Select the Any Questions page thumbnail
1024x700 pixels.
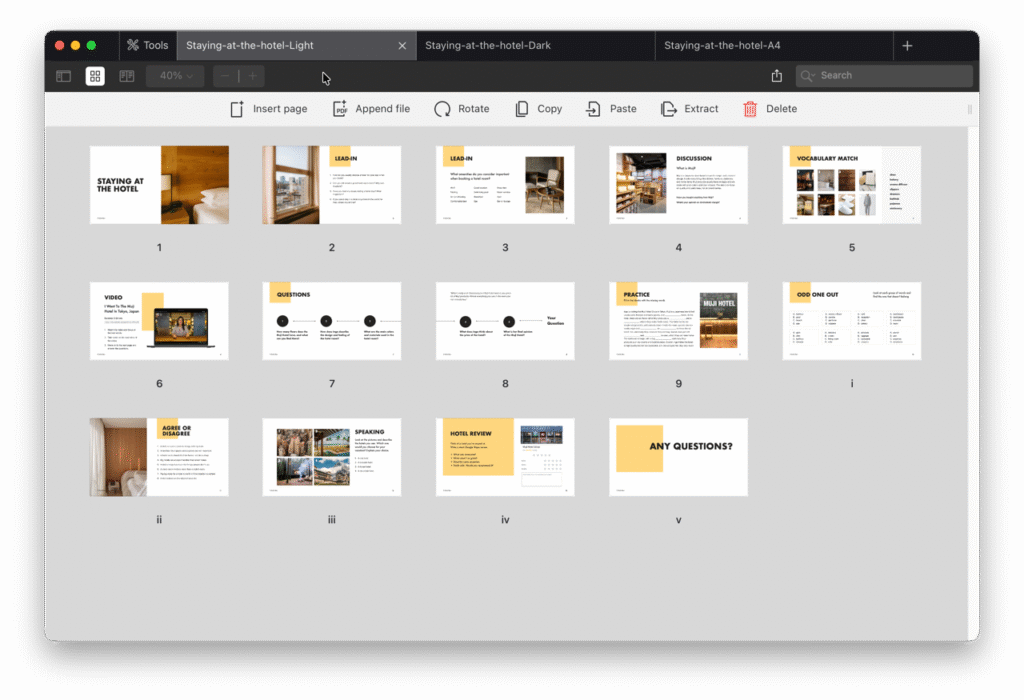[x=678, y=457]
